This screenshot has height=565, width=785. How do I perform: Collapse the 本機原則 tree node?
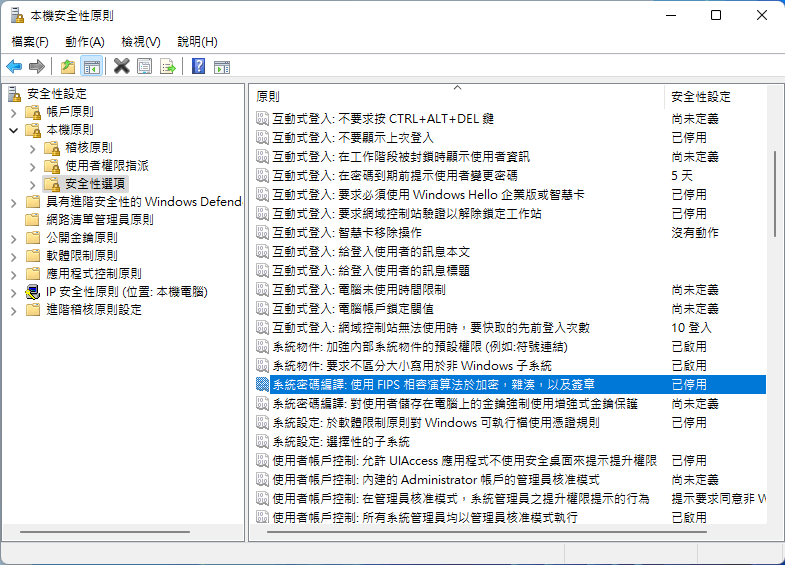(x=14, y=130)
